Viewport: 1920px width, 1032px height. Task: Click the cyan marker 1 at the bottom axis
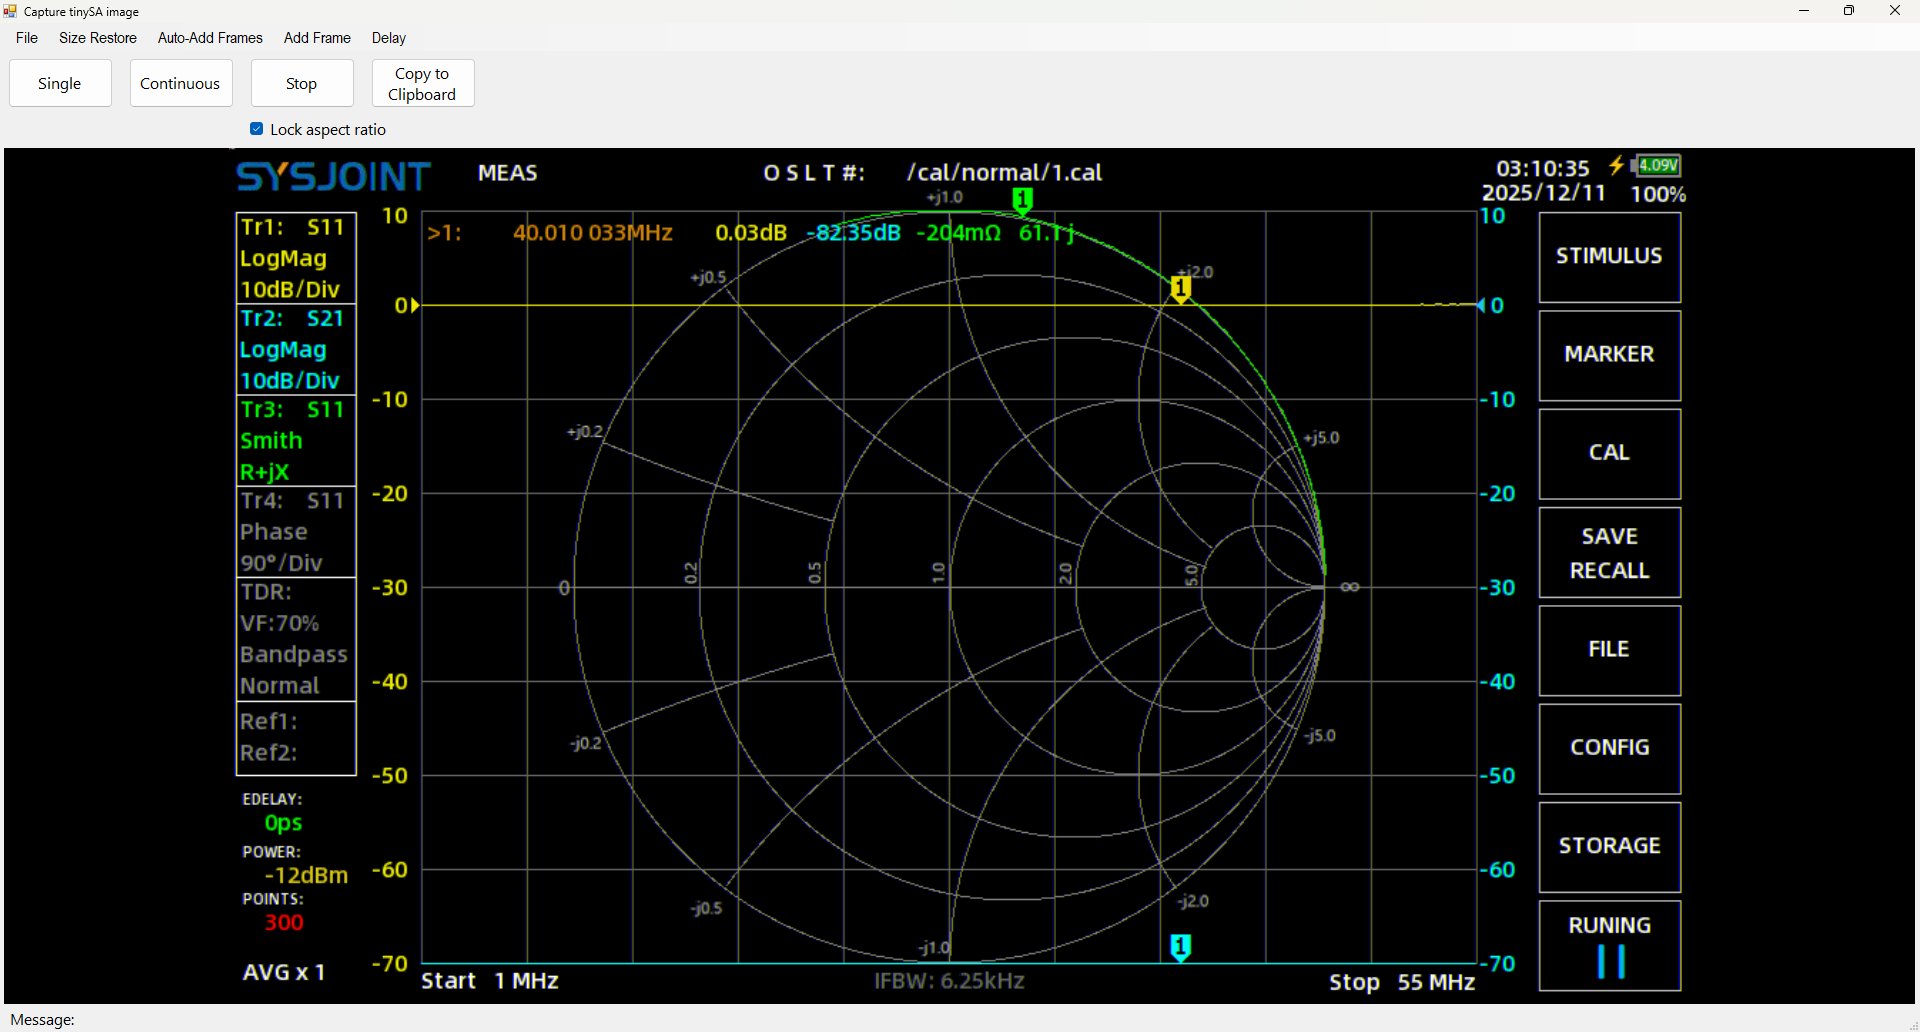click(x=1180, y=946)
